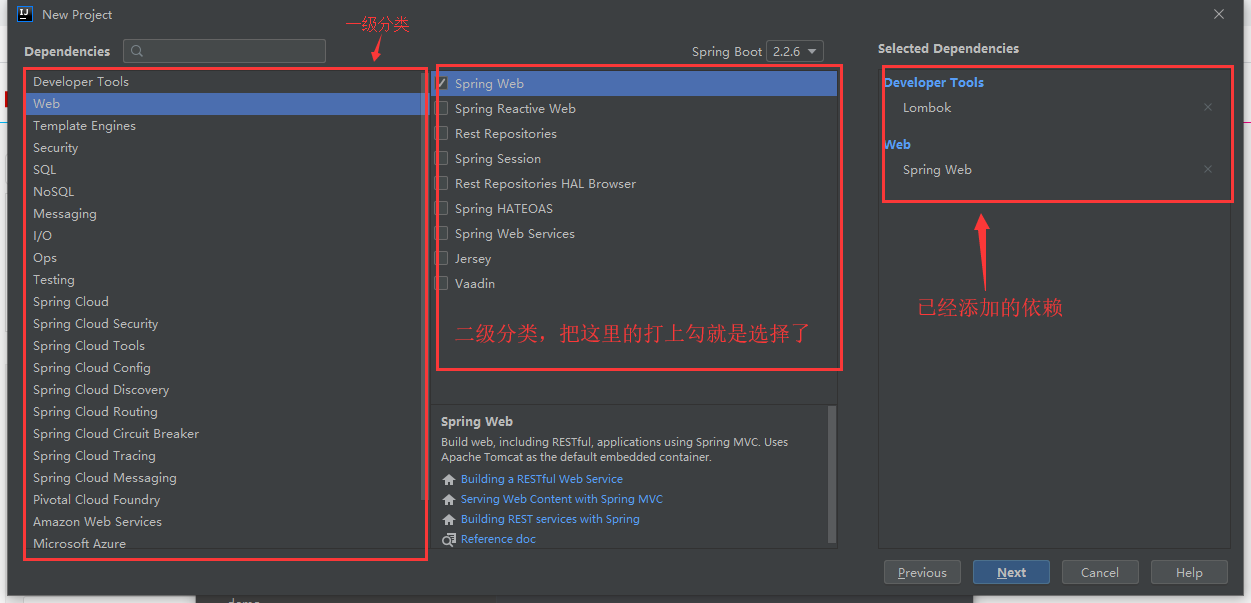The width and height of the screenshot is (1251, 603).
Task: Enable the Rest Repositories checkbox
Action: (x=441, y=134)
